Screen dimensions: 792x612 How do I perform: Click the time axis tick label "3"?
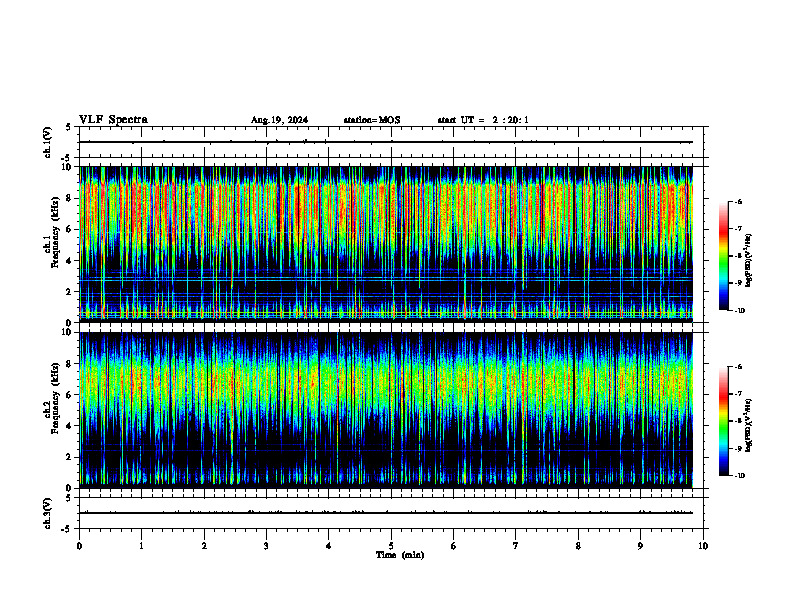(x=266, y=546)
